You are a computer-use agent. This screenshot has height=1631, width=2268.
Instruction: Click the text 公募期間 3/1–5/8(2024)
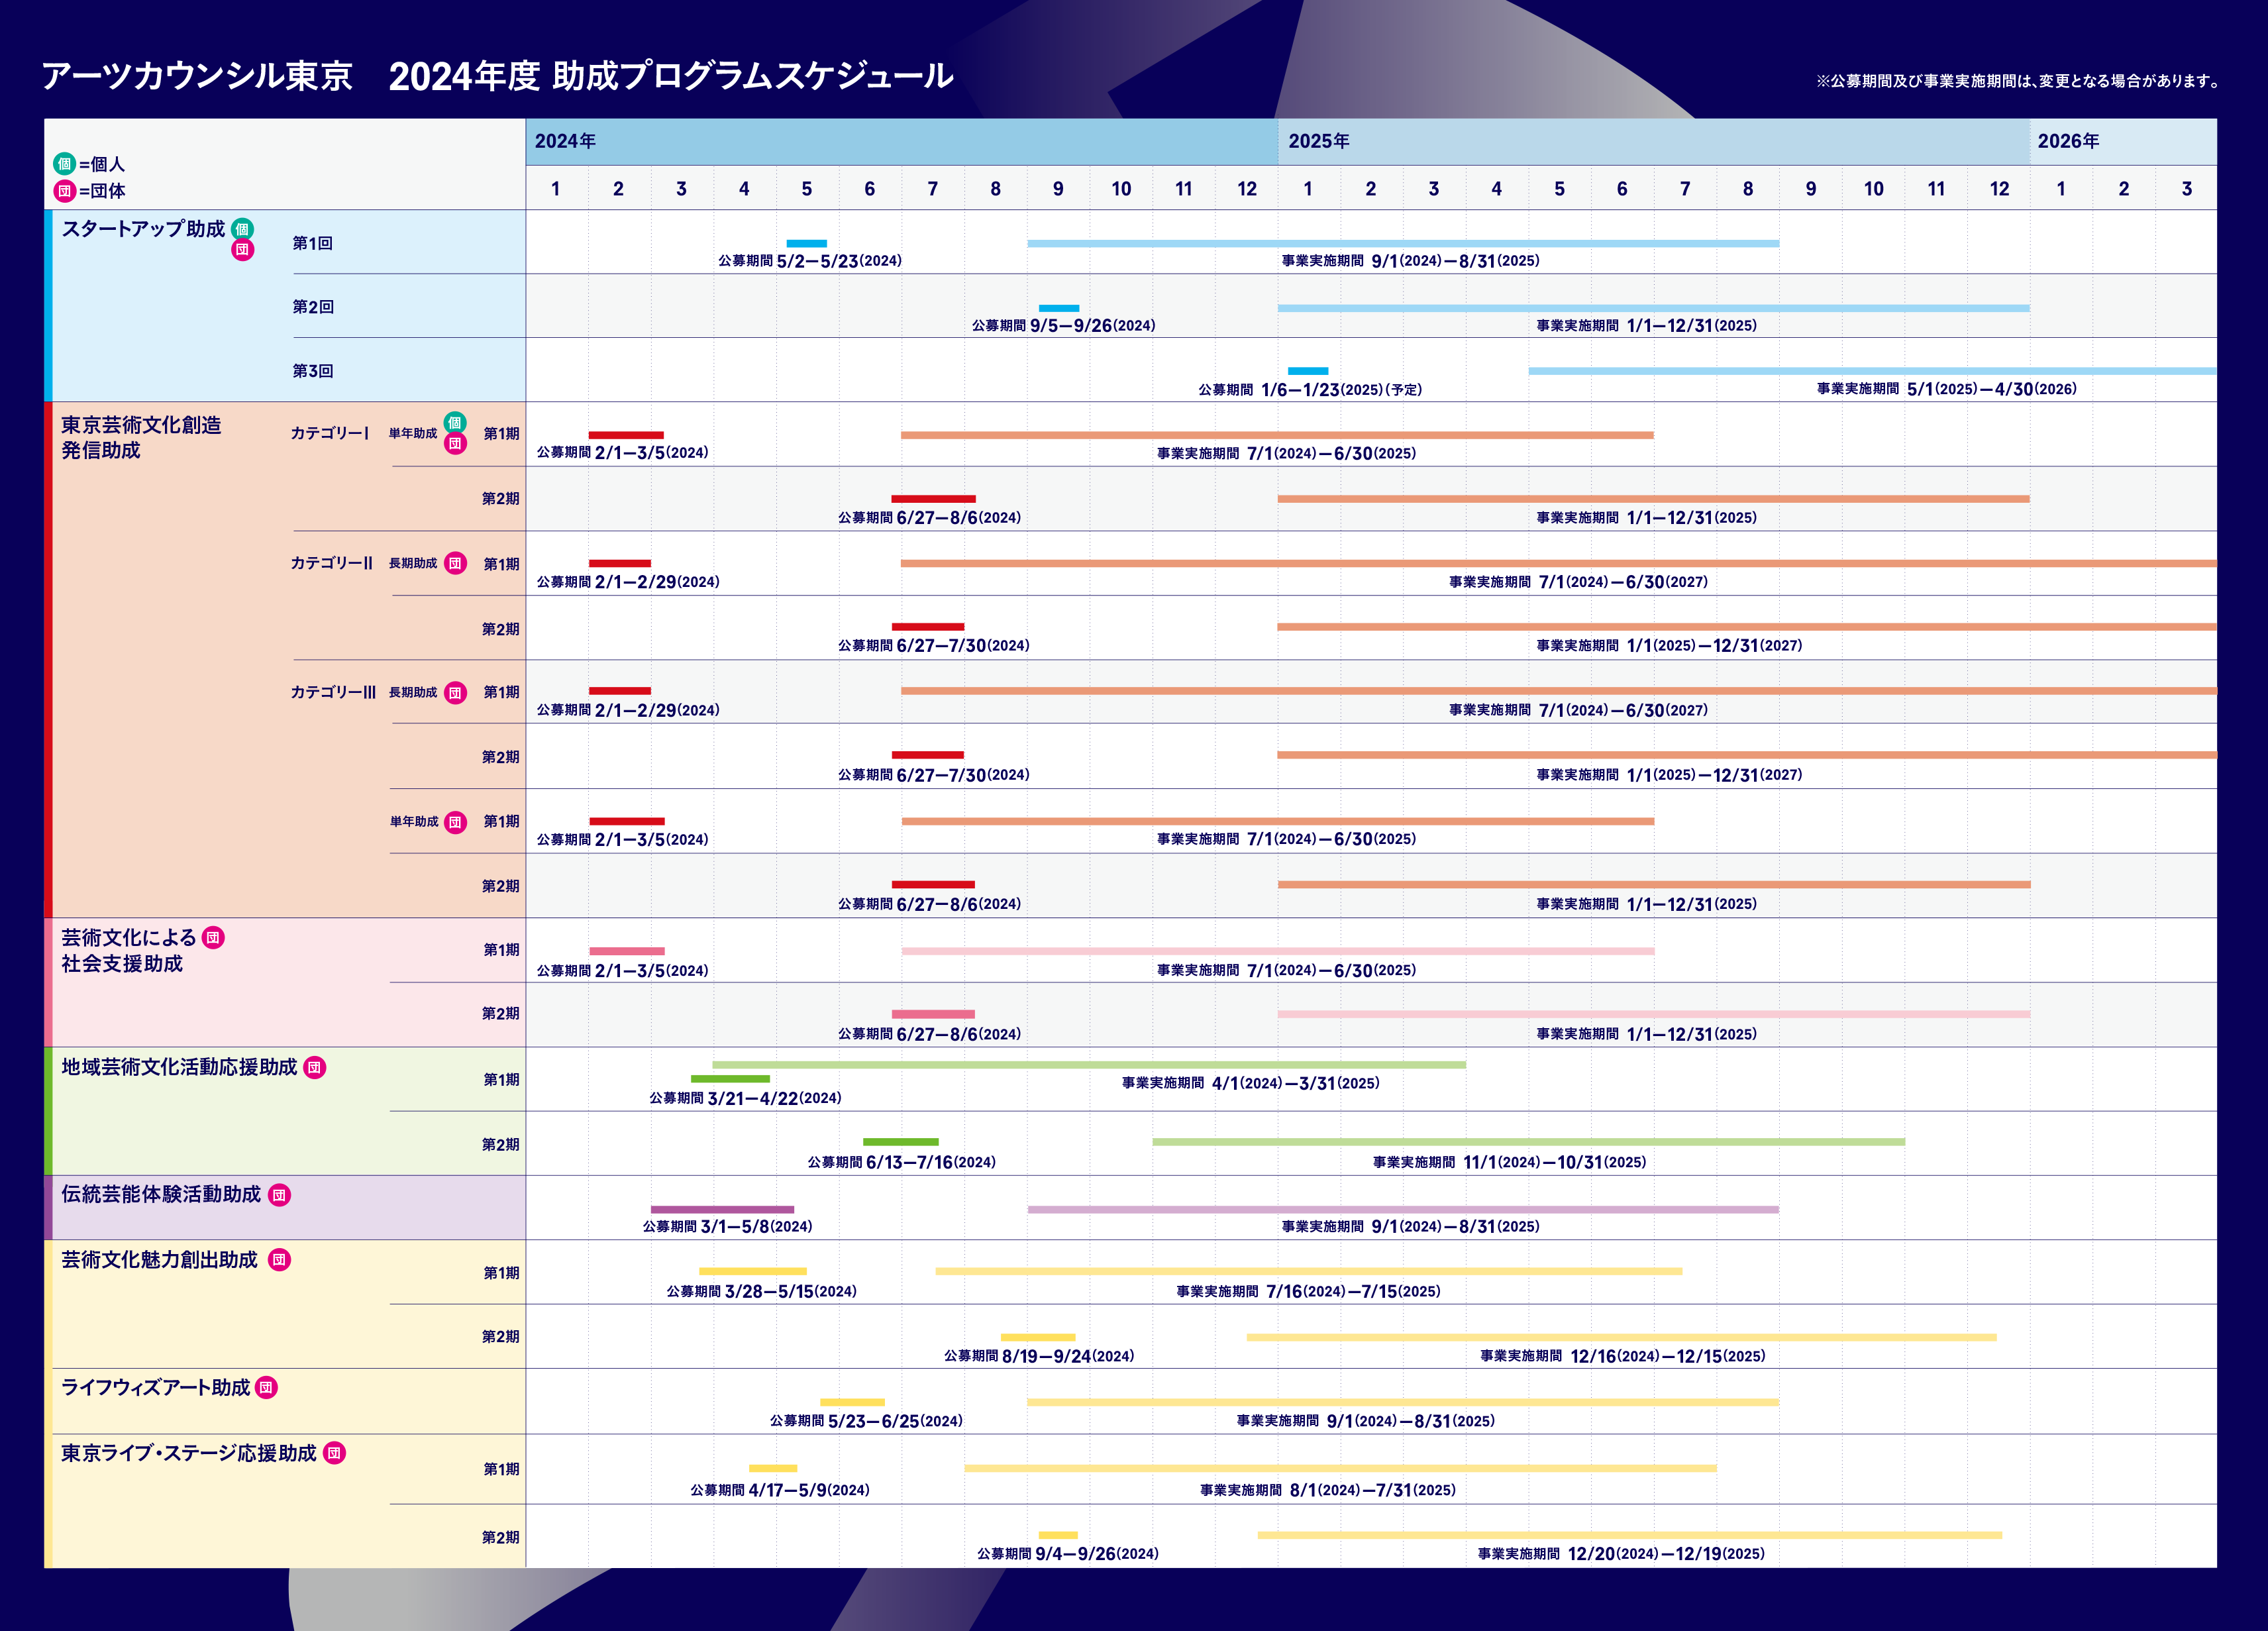tap(727, 1226)
